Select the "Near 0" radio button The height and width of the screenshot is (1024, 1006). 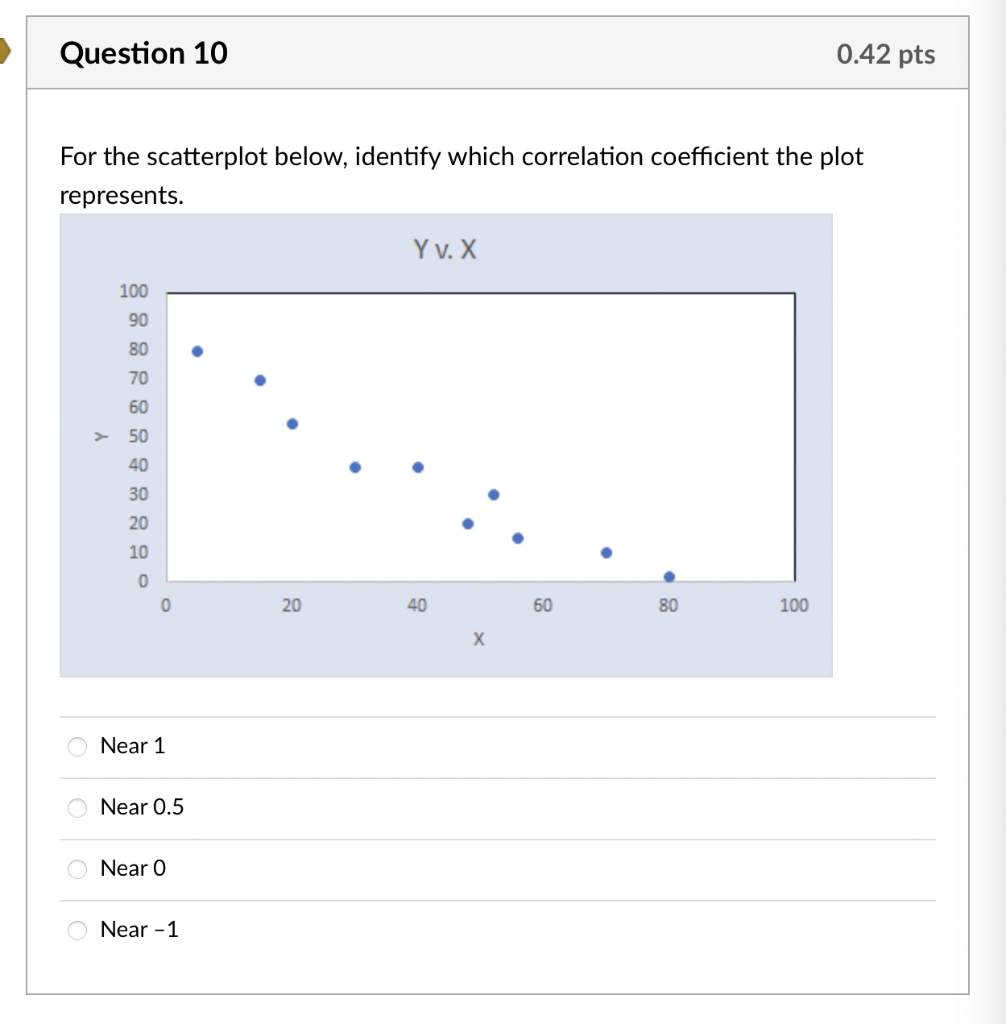[x=77, y=869]
